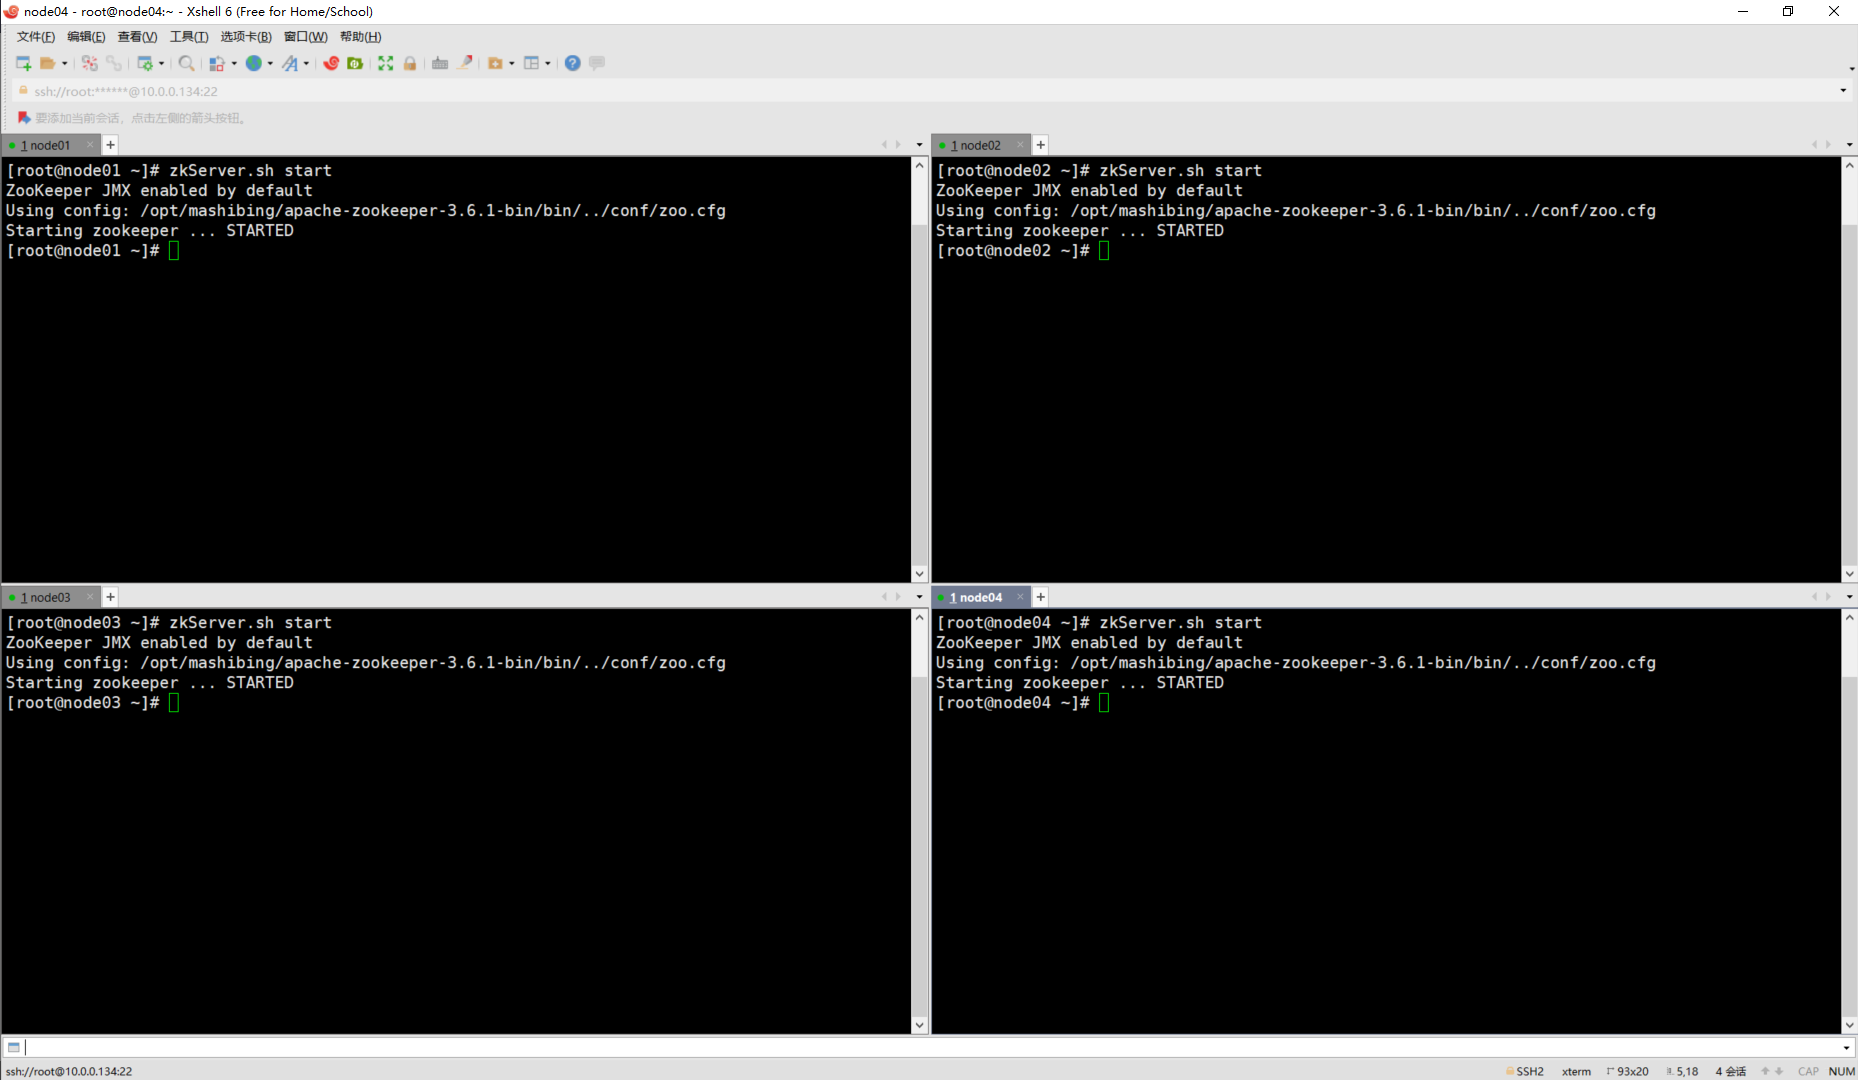Open the color scheme icon
The height and width of the screenshot is (1080, 1858).
(x=217, y=63)
